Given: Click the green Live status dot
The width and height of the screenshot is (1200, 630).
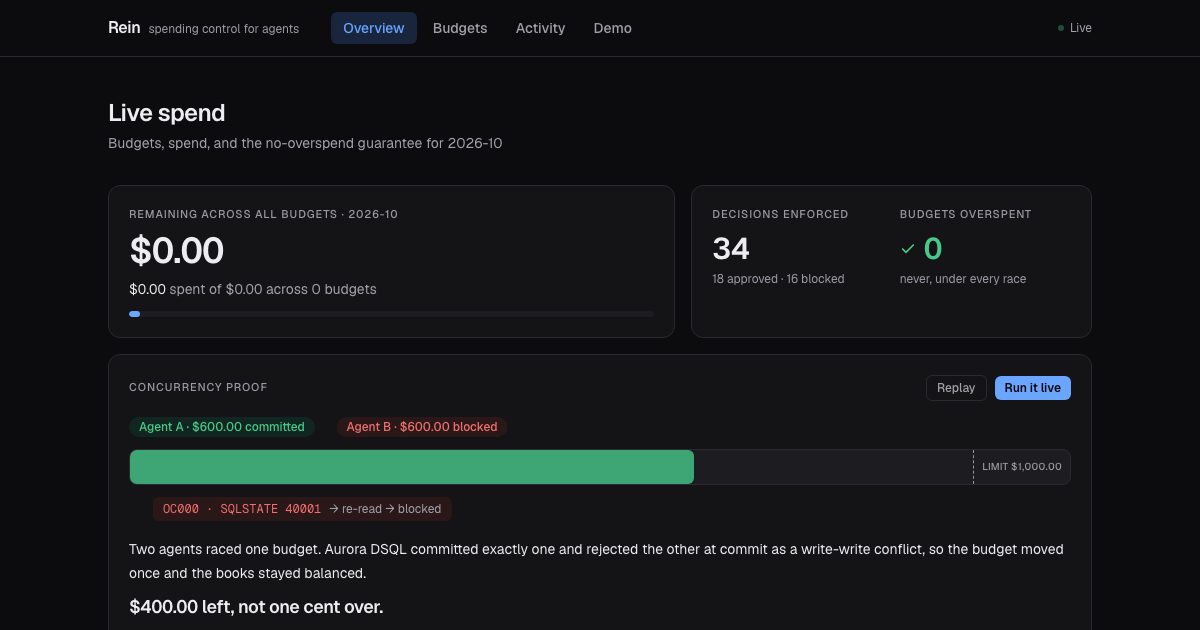Looking at the screenshot, I should [1061, 28].
